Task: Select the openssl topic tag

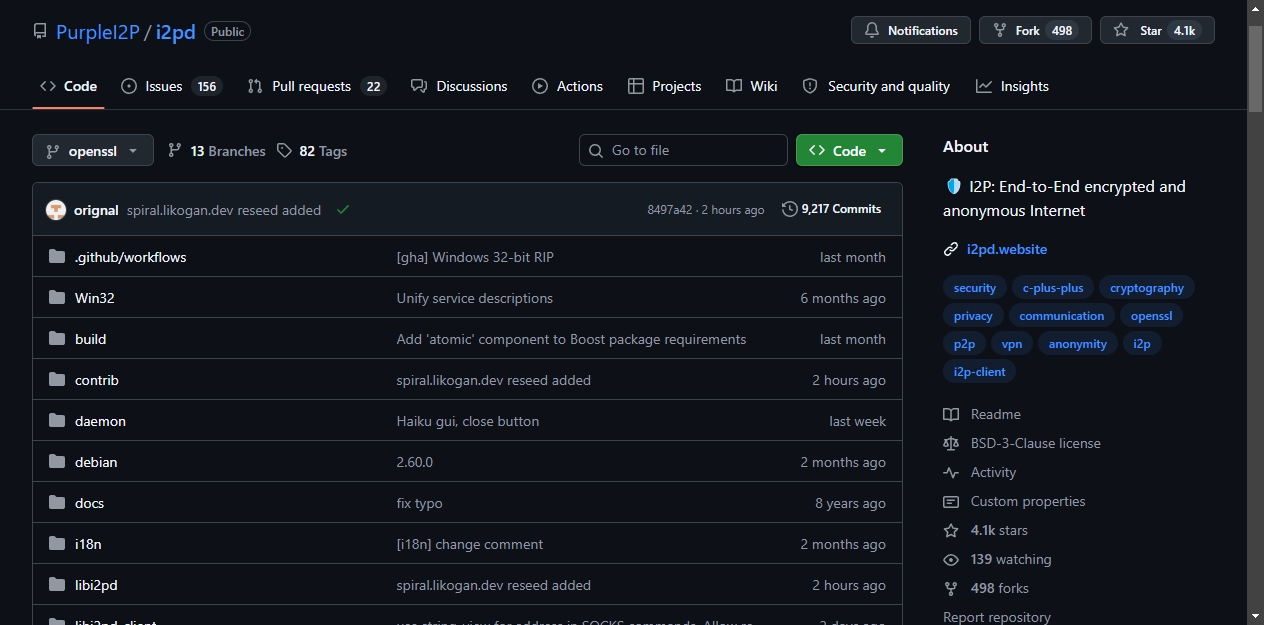Action: coord(1151,316)
